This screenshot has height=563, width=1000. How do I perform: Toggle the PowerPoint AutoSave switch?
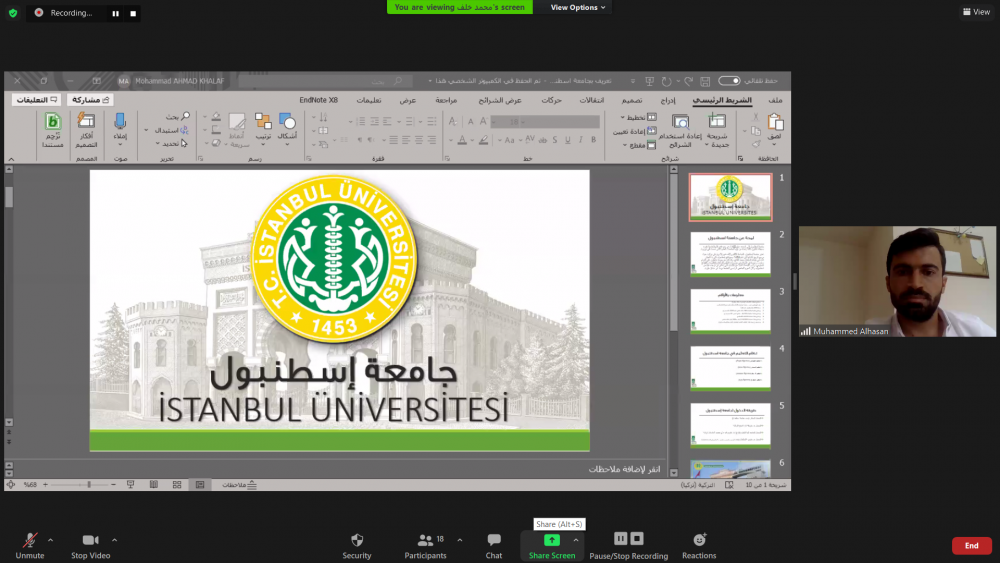[x=729, y=80]
